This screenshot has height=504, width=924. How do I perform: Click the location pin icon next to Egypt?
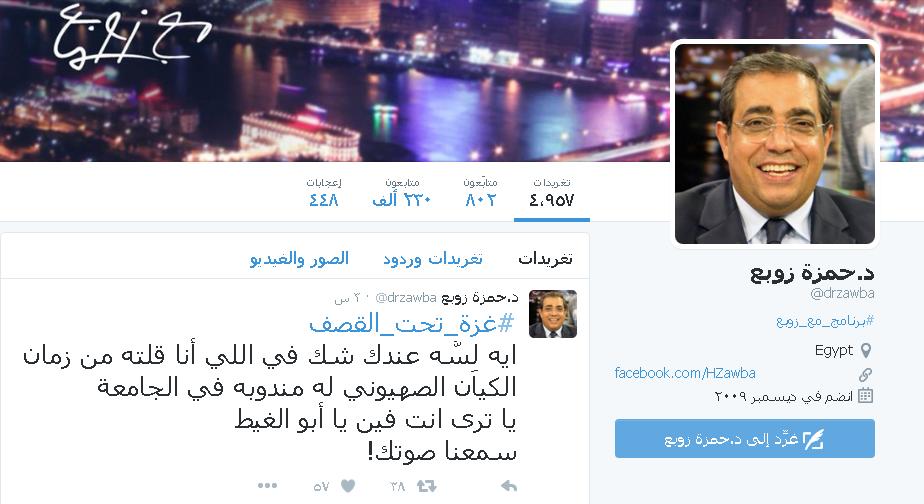pos(866,351)
